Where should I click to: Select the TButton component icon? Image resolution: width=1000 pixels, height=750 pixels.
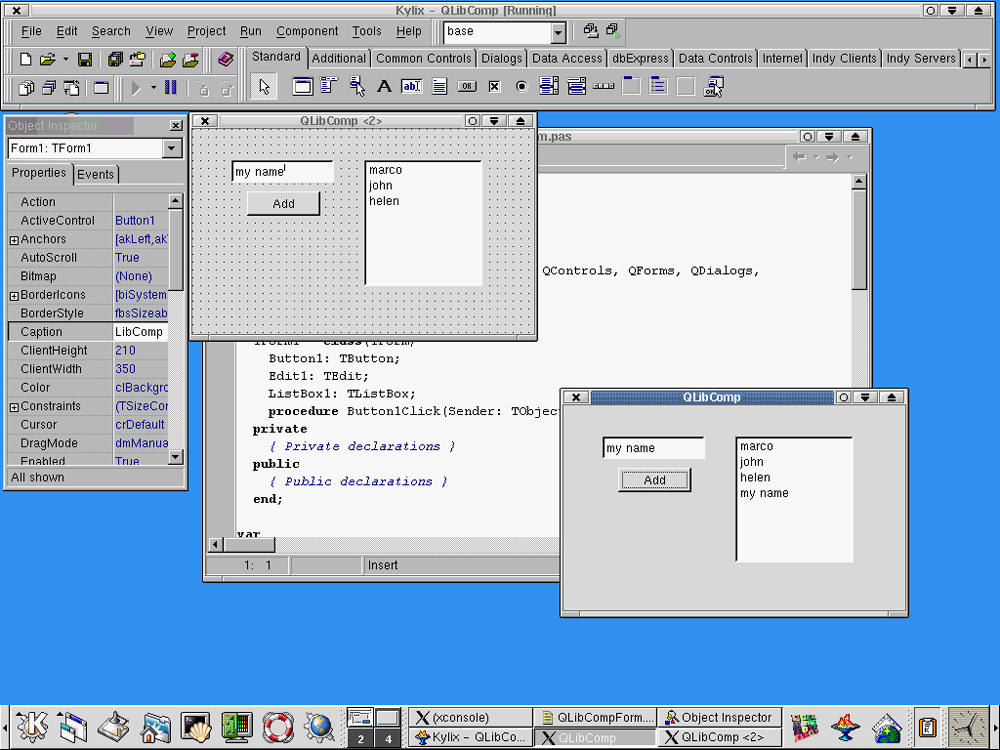(467, 87)
